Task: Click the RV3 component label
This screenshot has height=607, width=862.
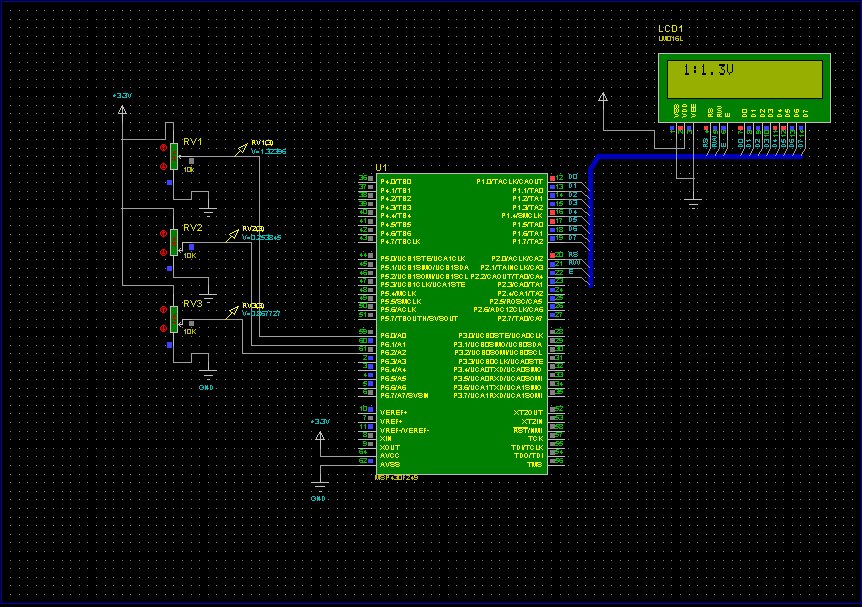Action: [x=192, y=304]
